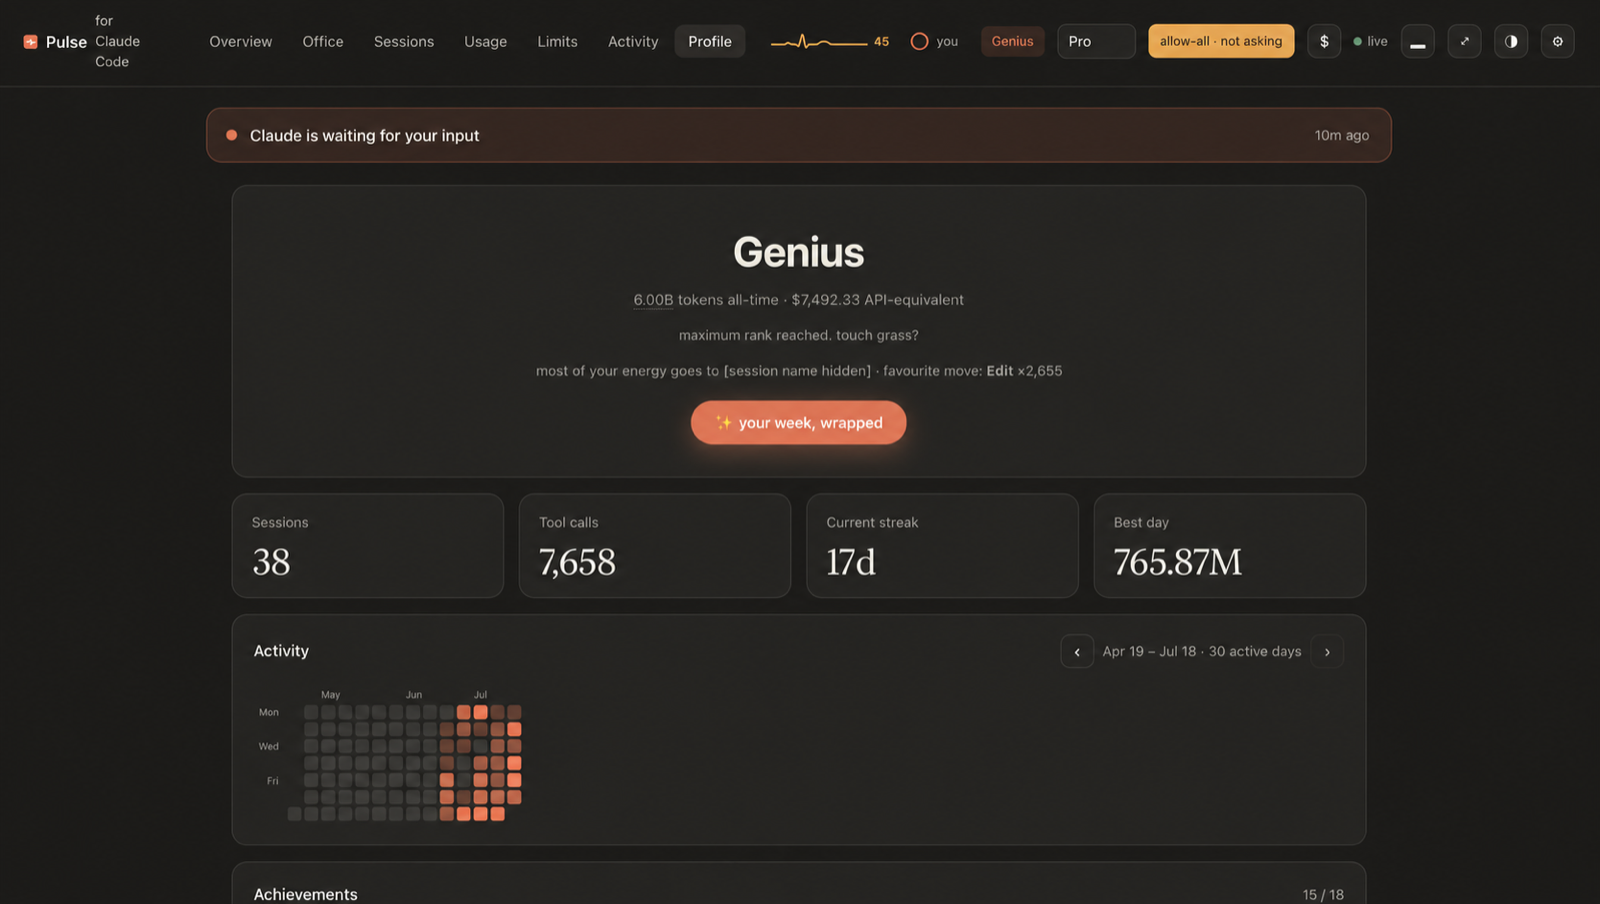Click the '10m ago' timestamp
Image resolution: width=1600 pixels, height=904 pixels.
point(1342,135)
